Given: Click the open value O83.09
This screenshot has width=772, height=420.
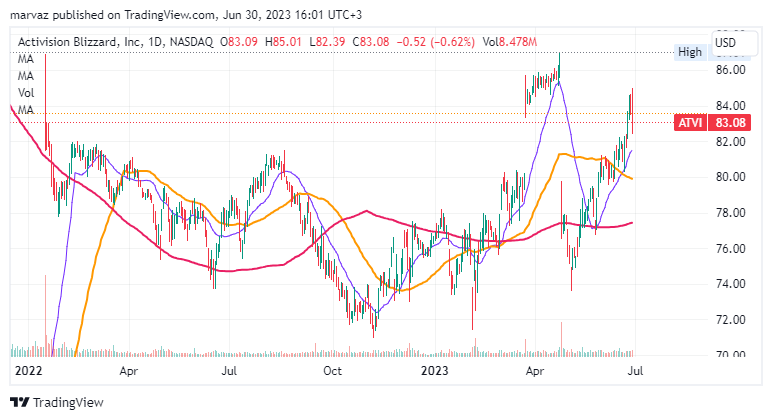Looking at the screenshot, I should coord(239,42).
